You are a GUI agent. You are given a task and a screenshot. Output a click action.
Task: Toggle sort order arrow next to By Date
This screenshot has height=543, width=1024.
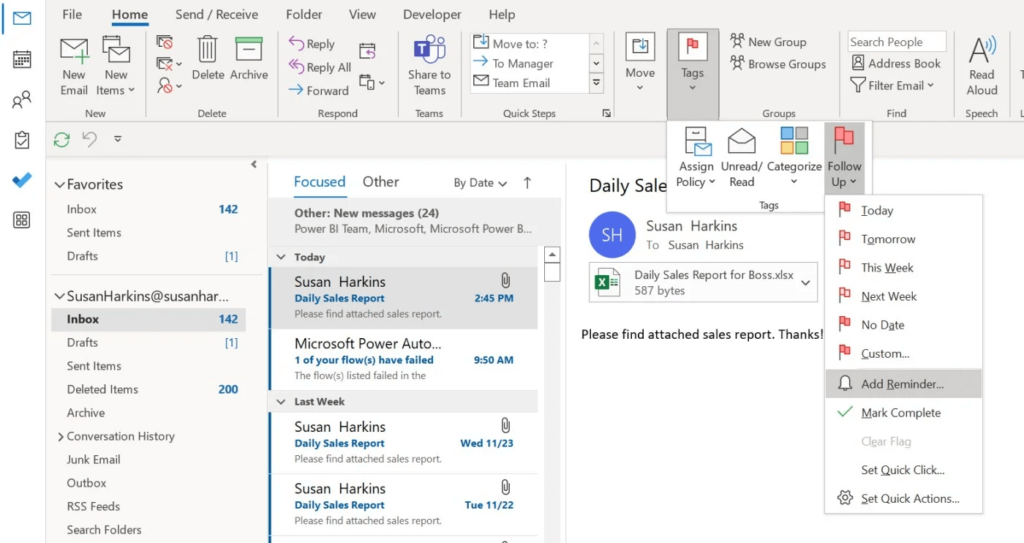pos(527,183)
